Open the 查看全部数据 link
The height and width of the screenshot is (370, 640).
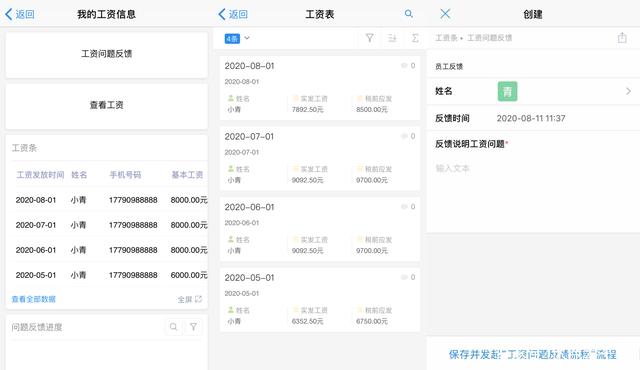(33, 299)
